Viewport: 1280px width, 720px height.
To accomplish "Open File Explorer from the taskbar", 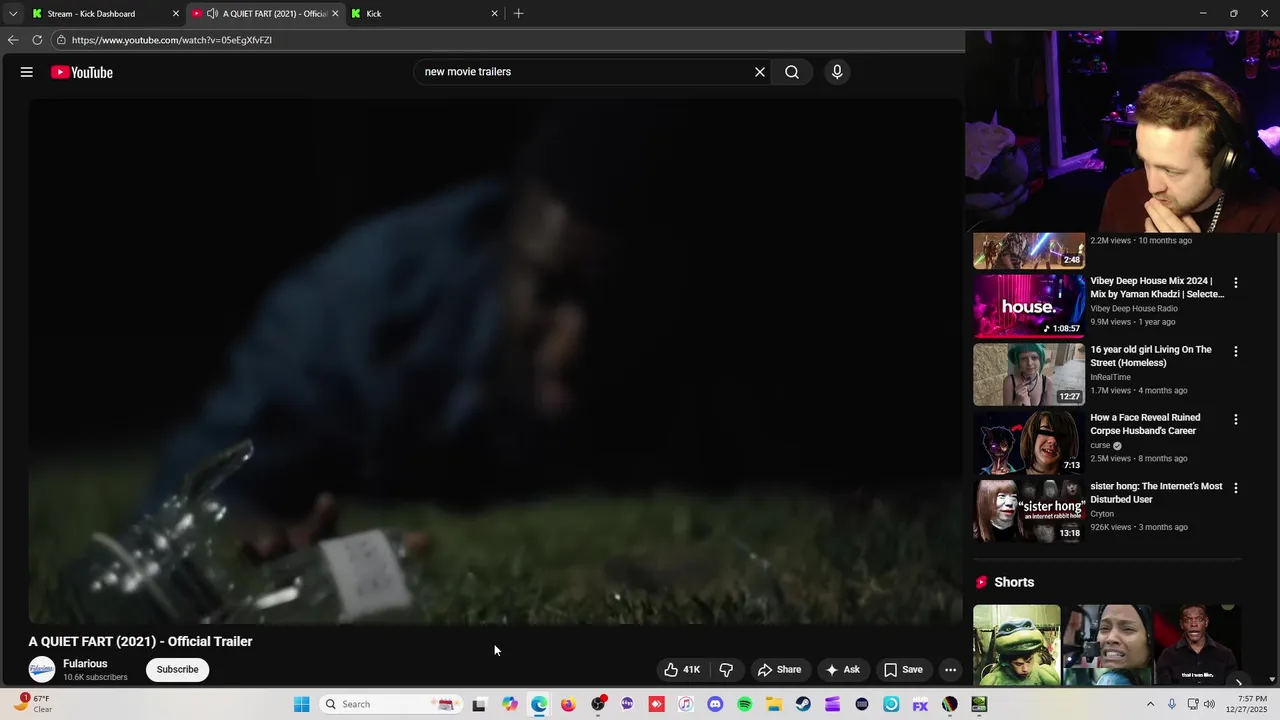I will coord(774,705).
